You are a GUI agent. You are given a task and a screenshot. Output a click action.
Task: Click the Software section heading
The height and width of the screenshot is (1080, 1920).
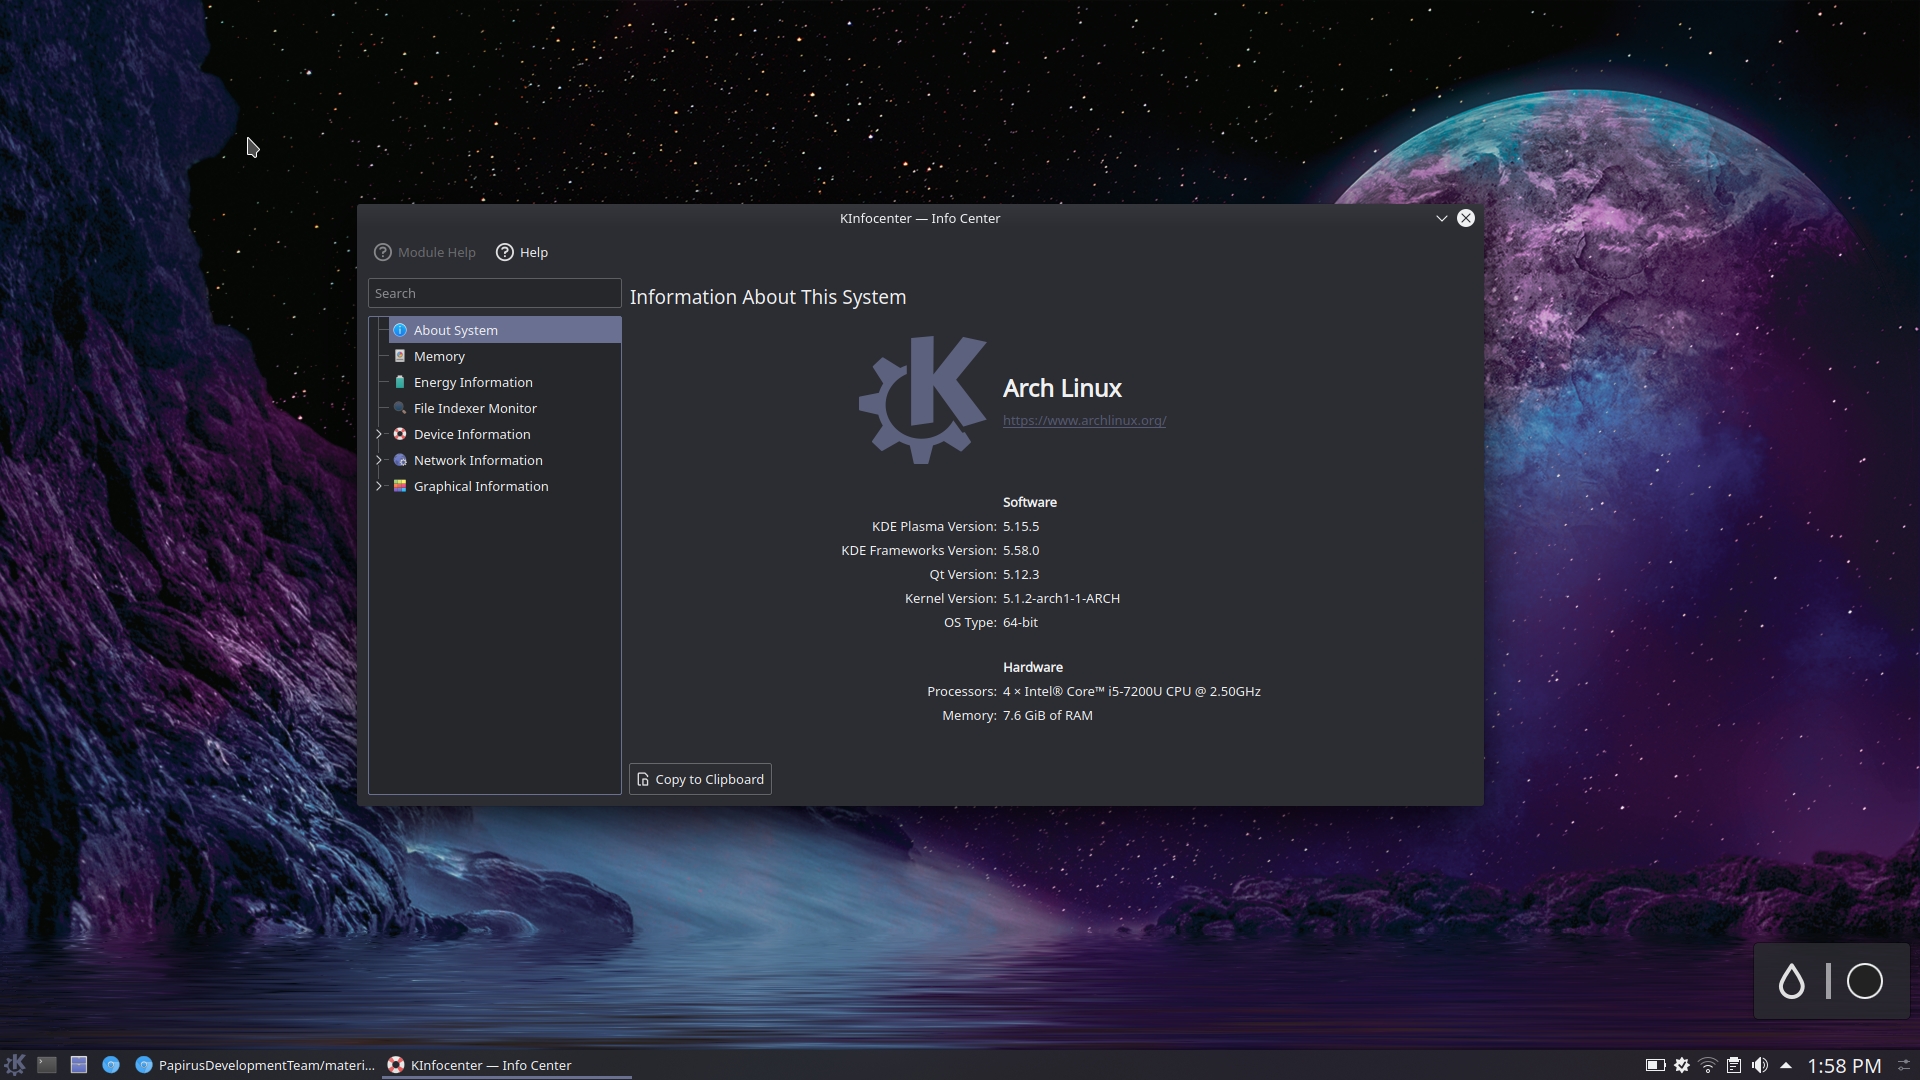1030,502
